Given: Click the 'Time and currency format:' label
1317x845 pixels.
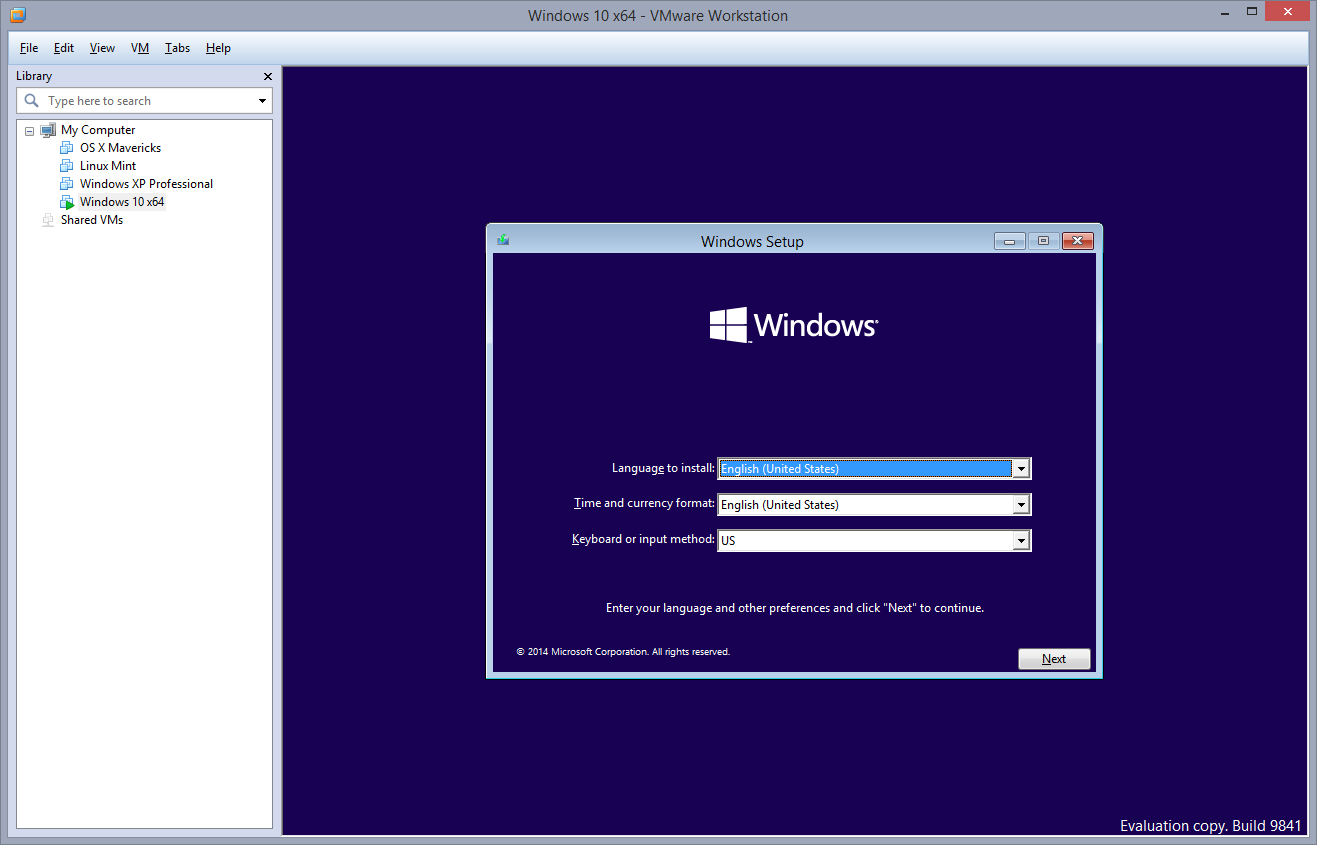Looking at the screenshot, I should tap(644, 504).
